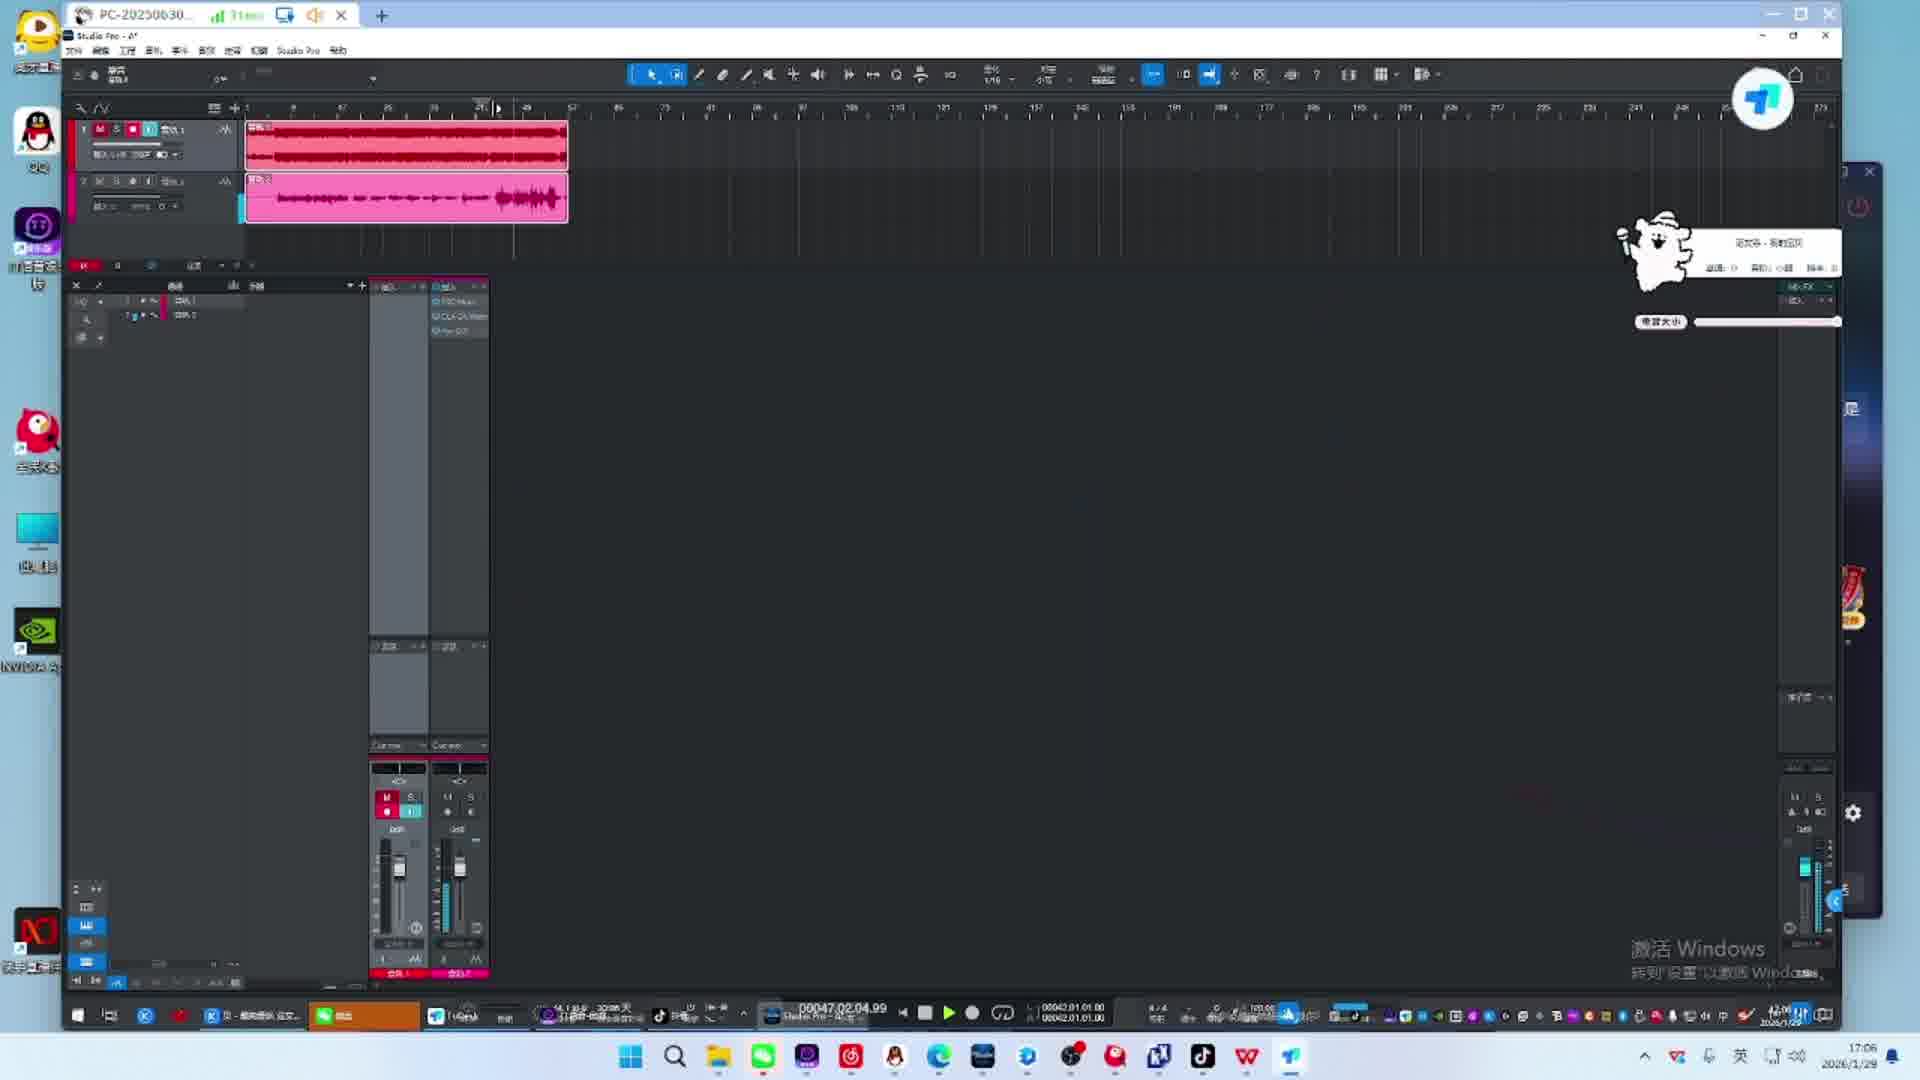Select the Arrow tool in toolbar

[x=652, y=75]
